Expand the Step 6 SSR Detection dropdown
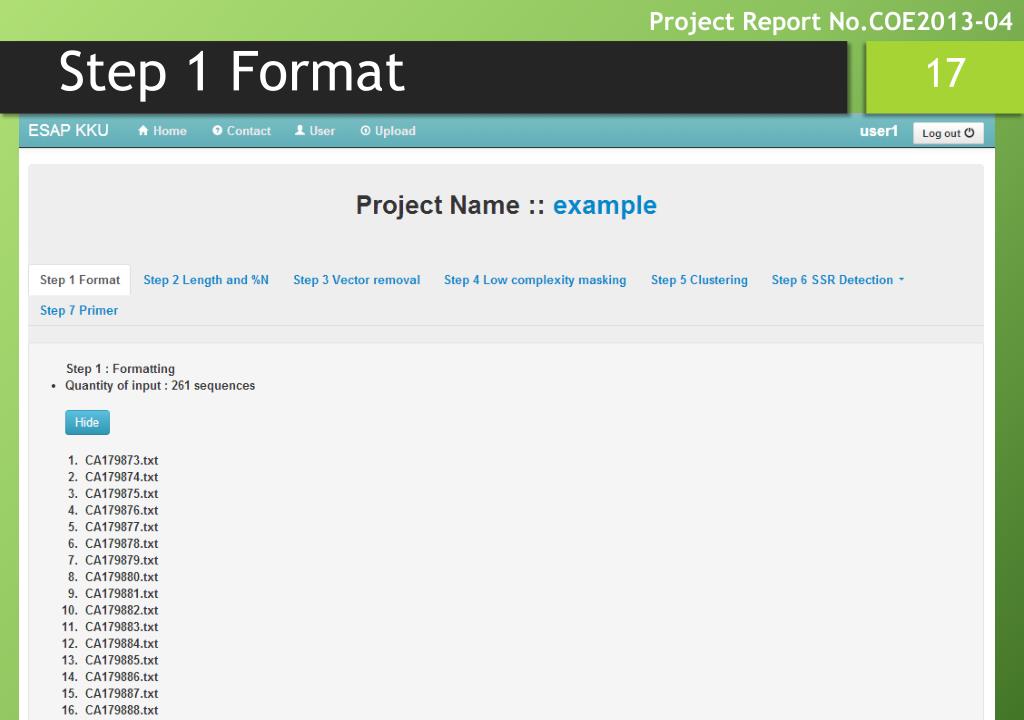Viewport: 1024px width, 720px height. coord(837,280)
